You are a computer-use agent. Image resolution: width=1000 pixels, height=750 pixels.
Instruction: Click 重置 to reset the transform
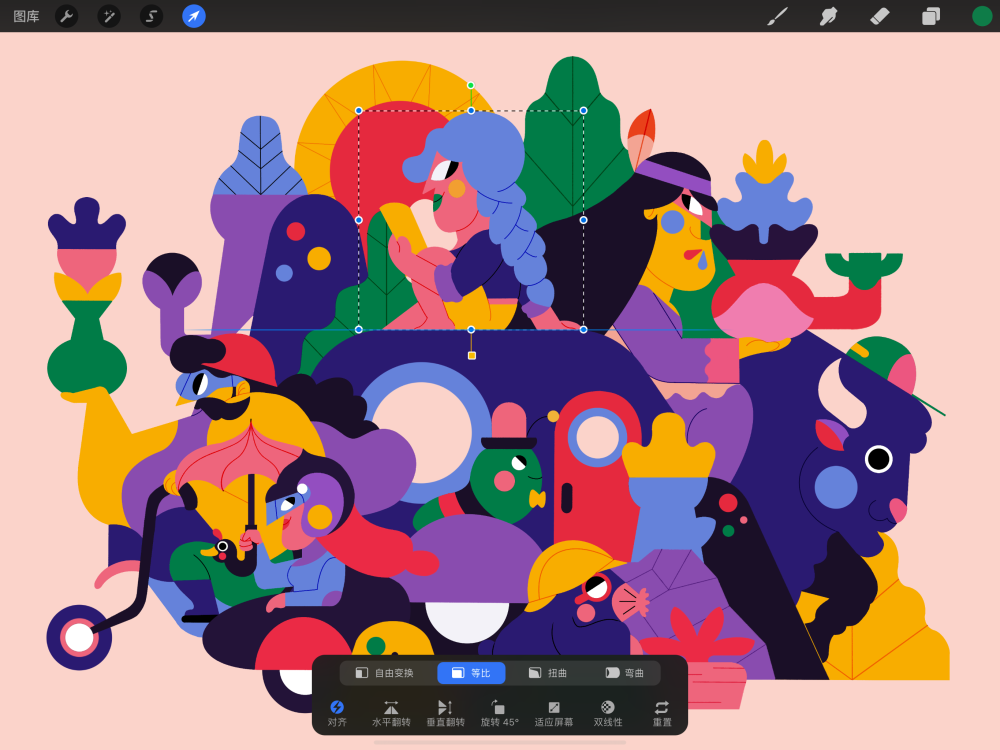tap(662, 713)
